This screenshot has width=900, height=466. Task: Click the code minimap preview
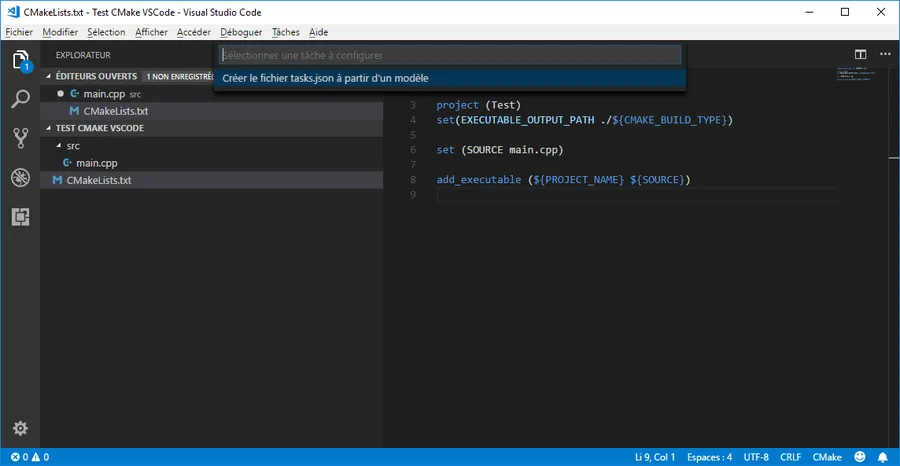point(855,74)
